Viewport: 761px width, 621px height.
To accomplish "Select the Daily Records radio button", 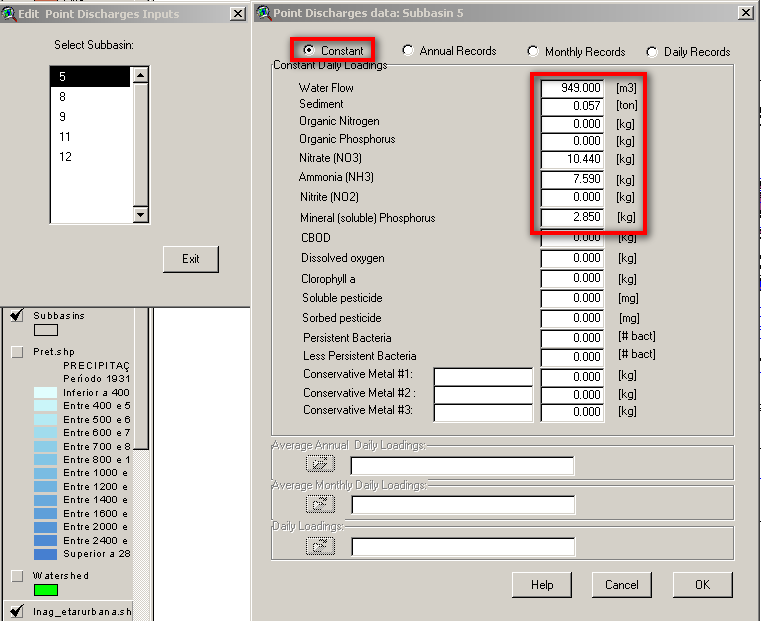I will [652, 52].
